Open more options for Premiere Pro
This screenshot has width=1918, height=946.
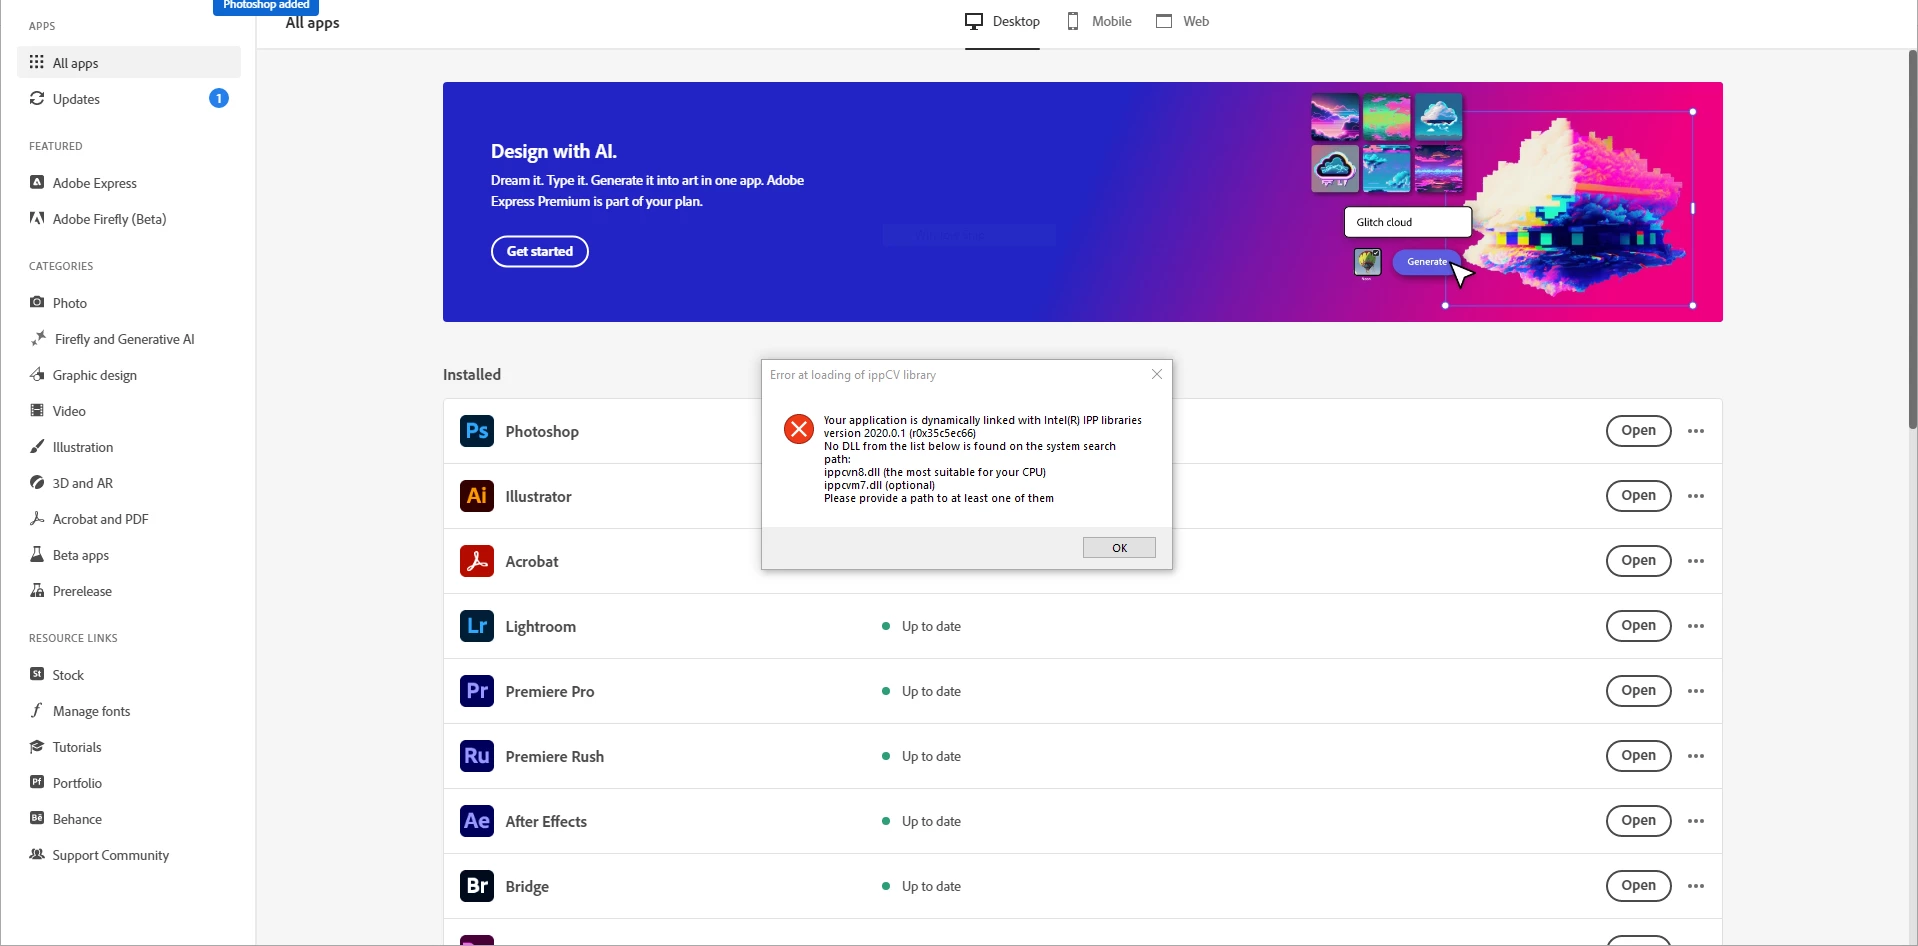(x=1696, y=691)
